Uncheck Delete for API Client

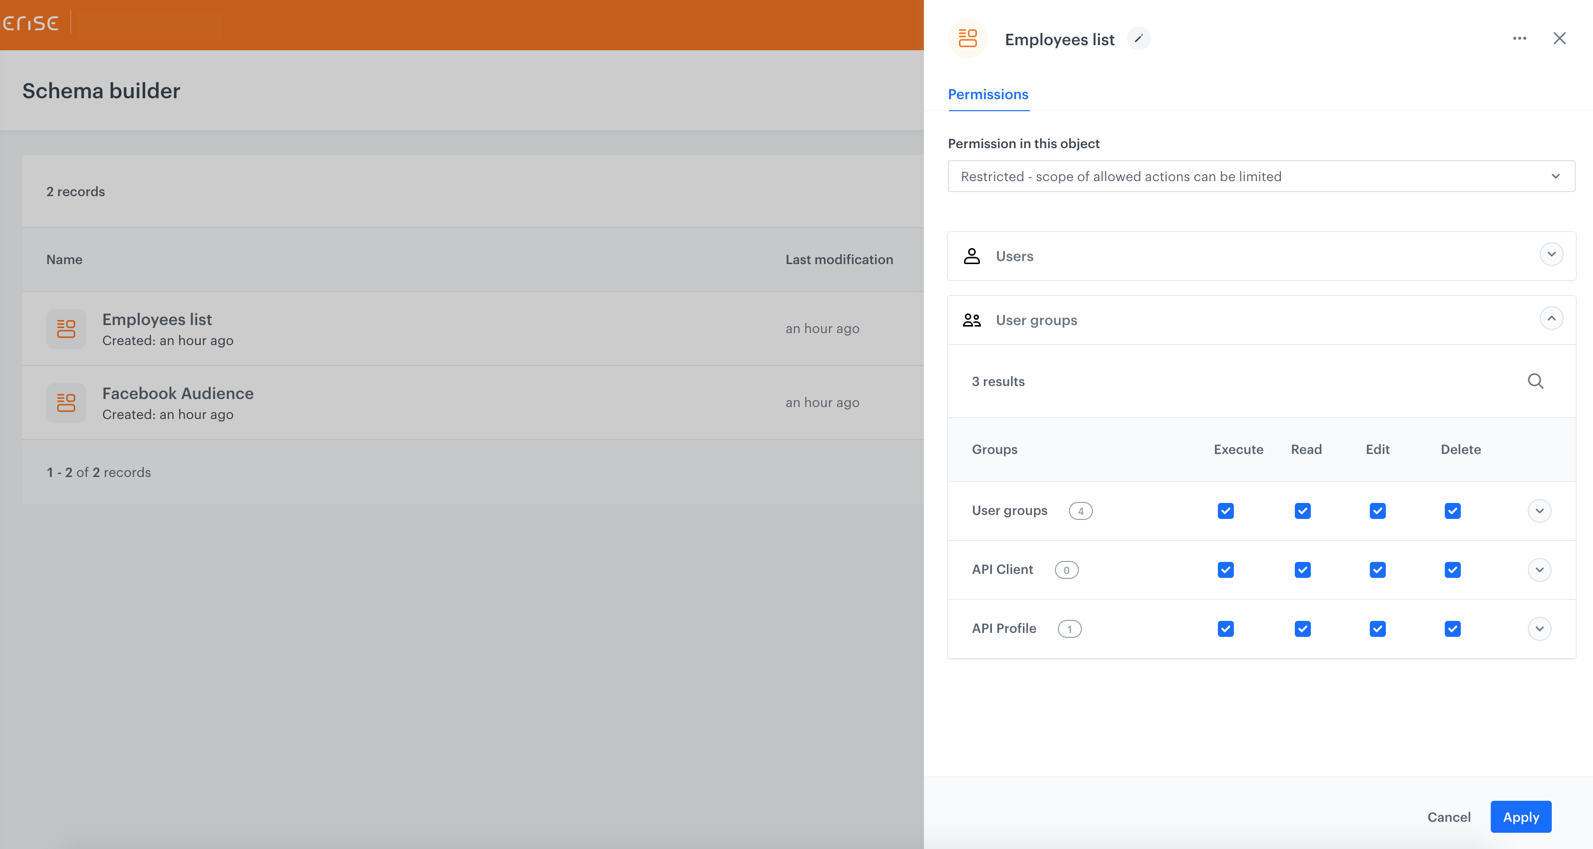1452,570
